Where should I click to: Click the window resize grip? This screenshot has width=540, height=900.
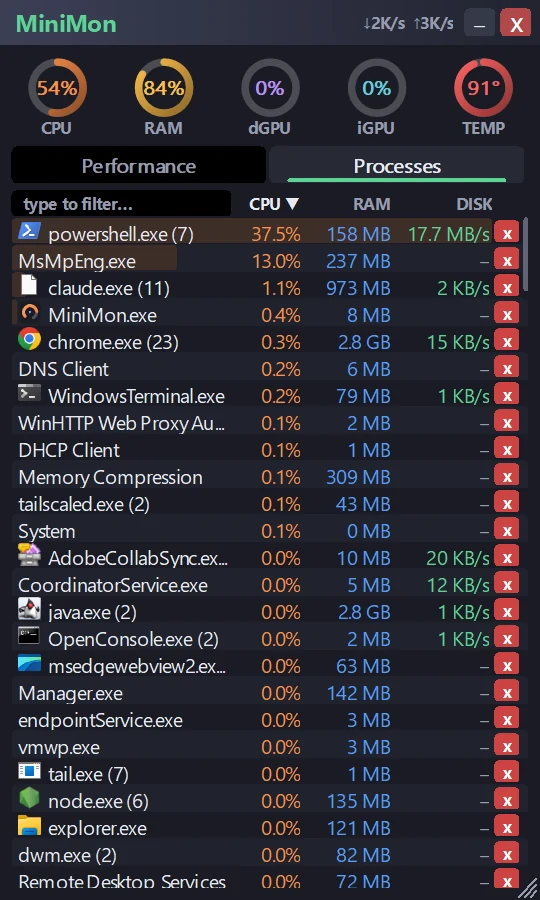[x=527, y=887]
